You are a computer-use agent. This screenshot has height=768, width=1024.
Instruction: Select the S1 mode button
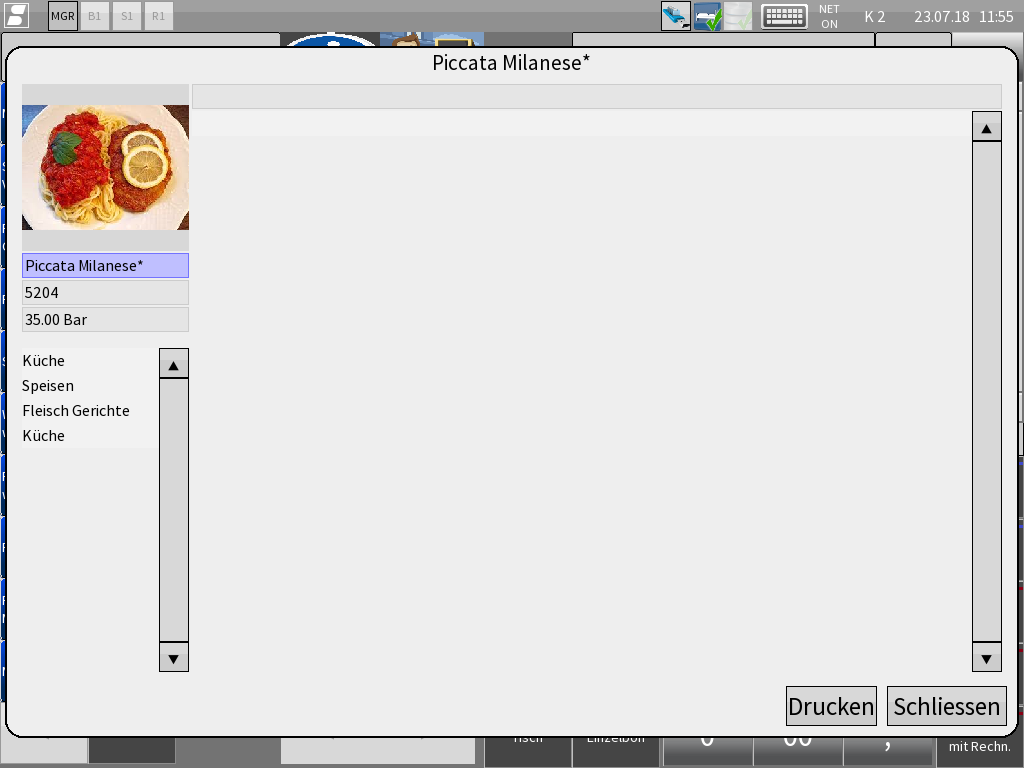click(x=127, y=16)
